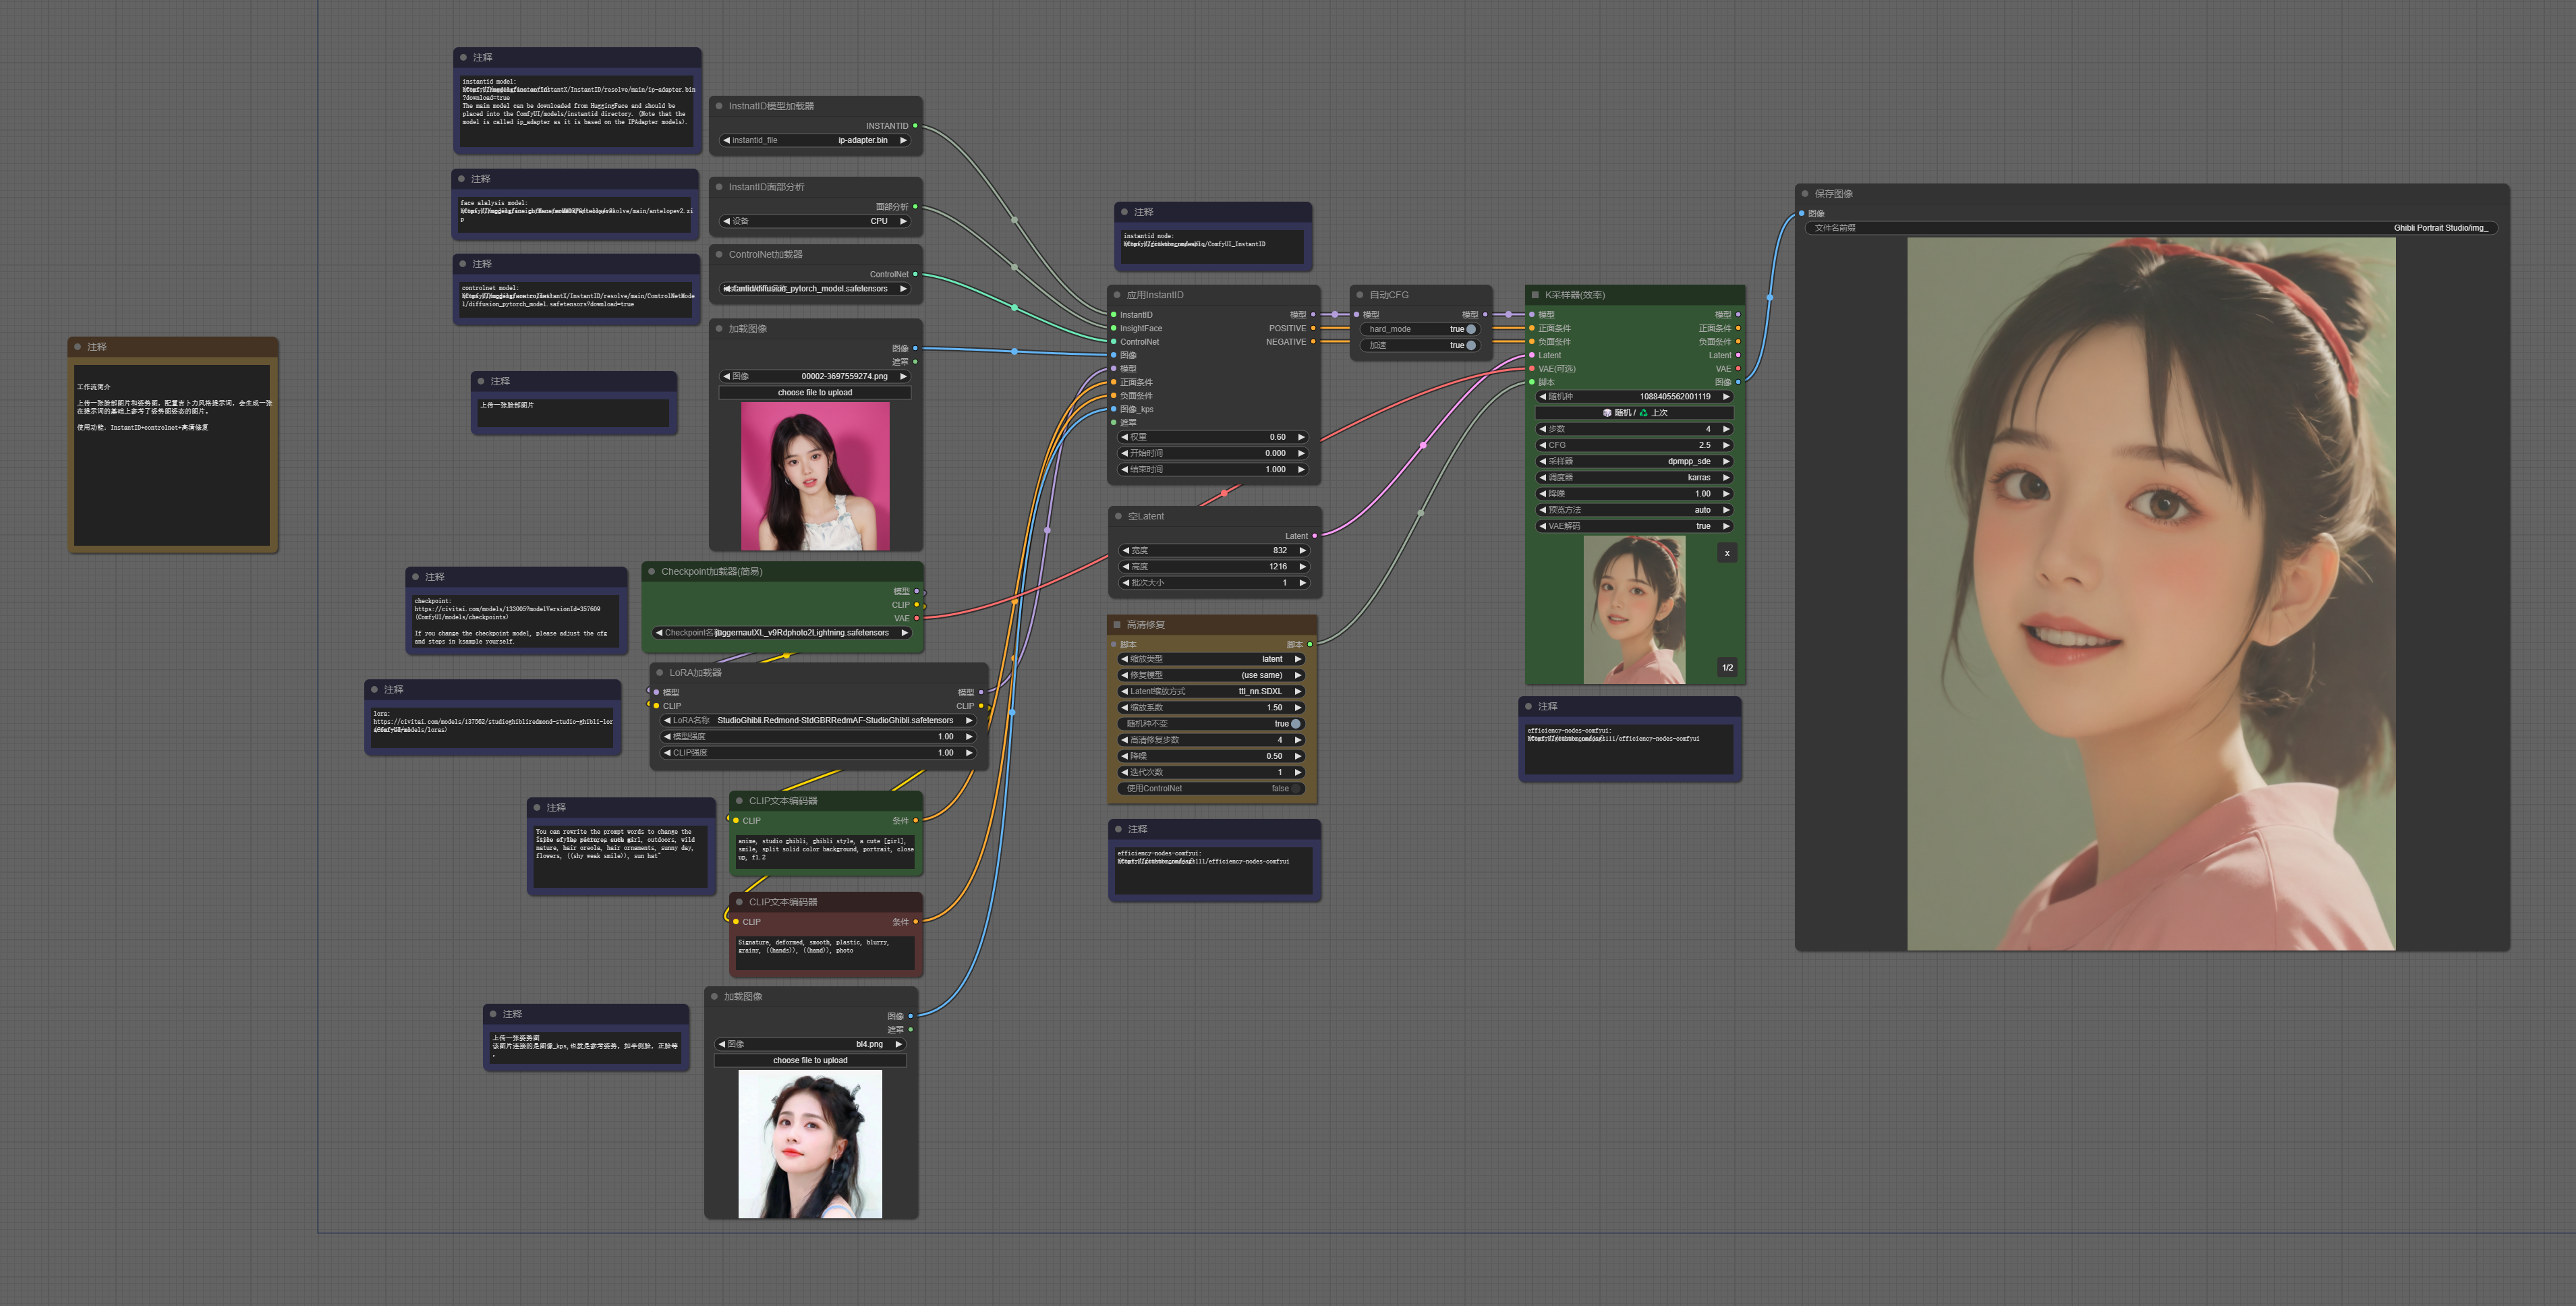Click the VAE(可选) input socket on K采样器
Screen dimensions: 2576x1306
point(1532,369)
